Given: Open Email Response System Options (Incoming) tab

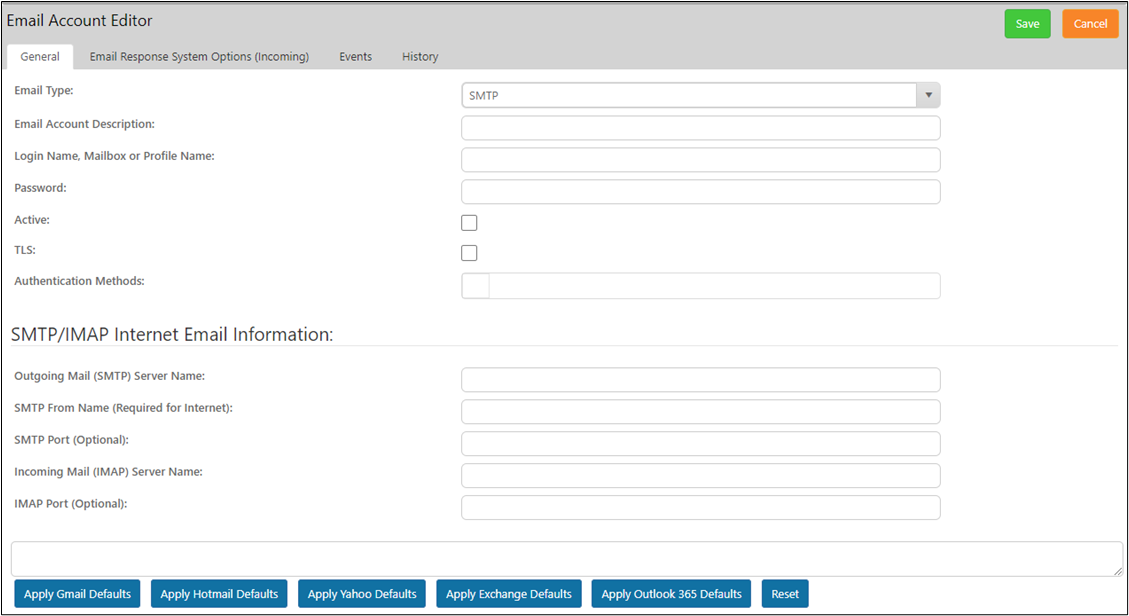Looking at the screenshot, I should (199, 56).
